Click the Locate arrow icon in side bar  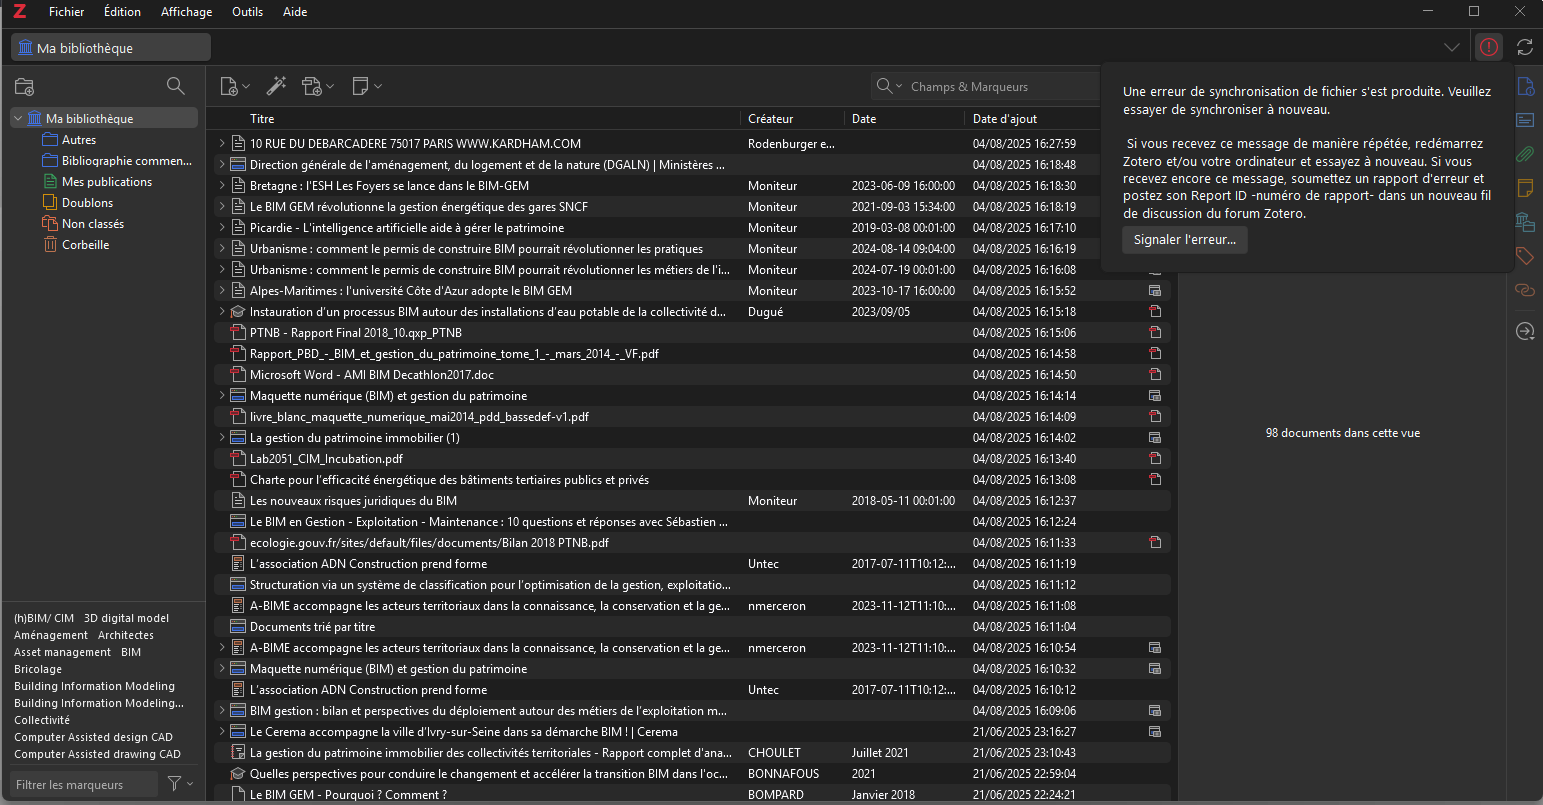tap(1525, 331)
